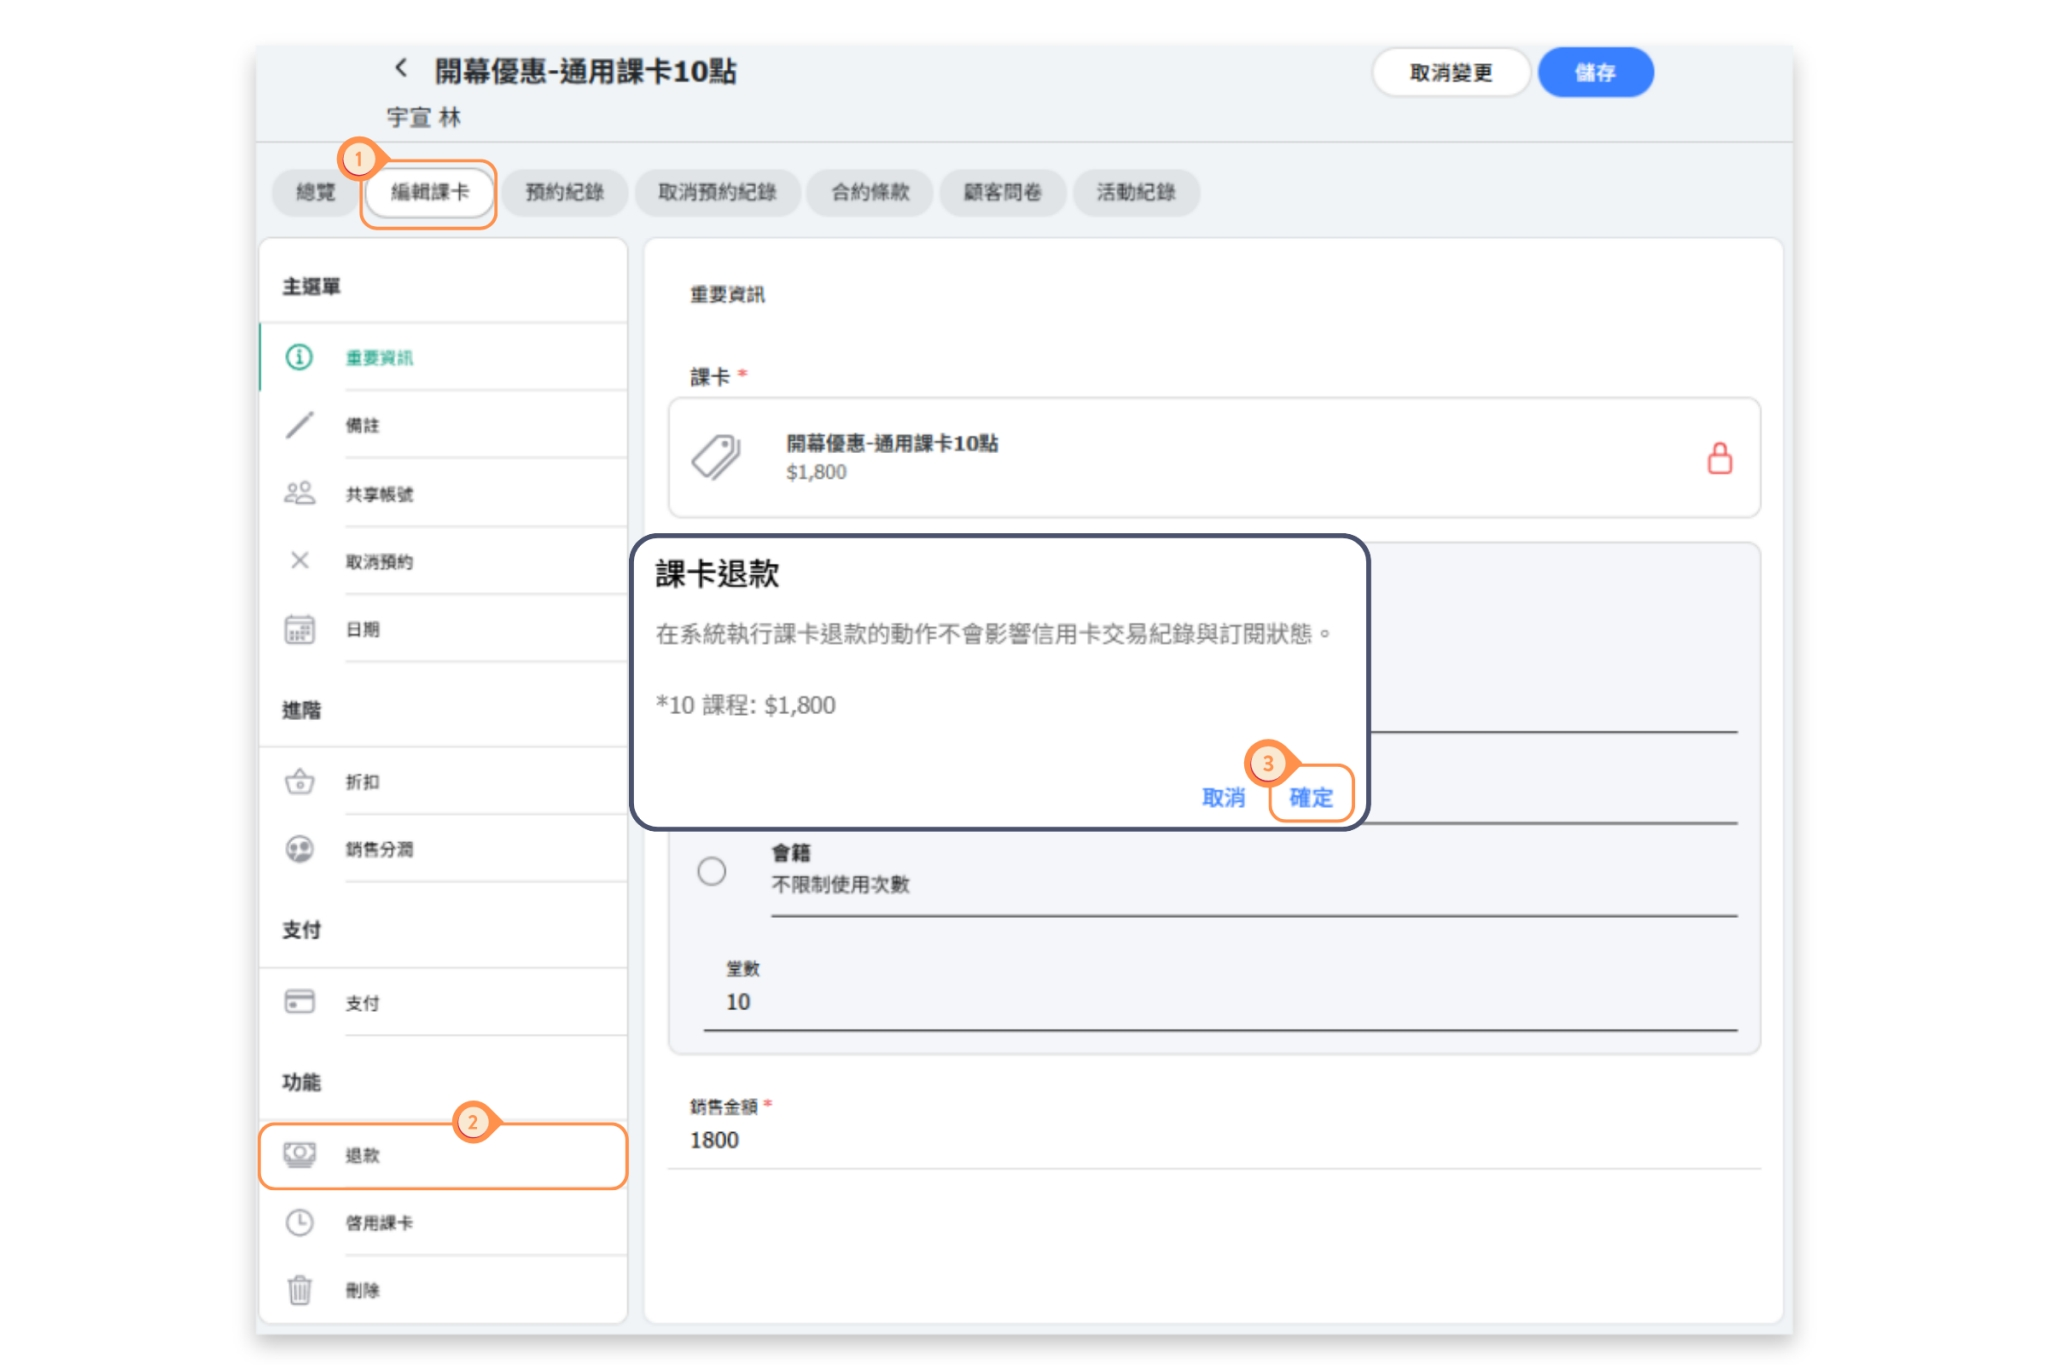Click 取消 in the refund dialog

pos(1223,797)
